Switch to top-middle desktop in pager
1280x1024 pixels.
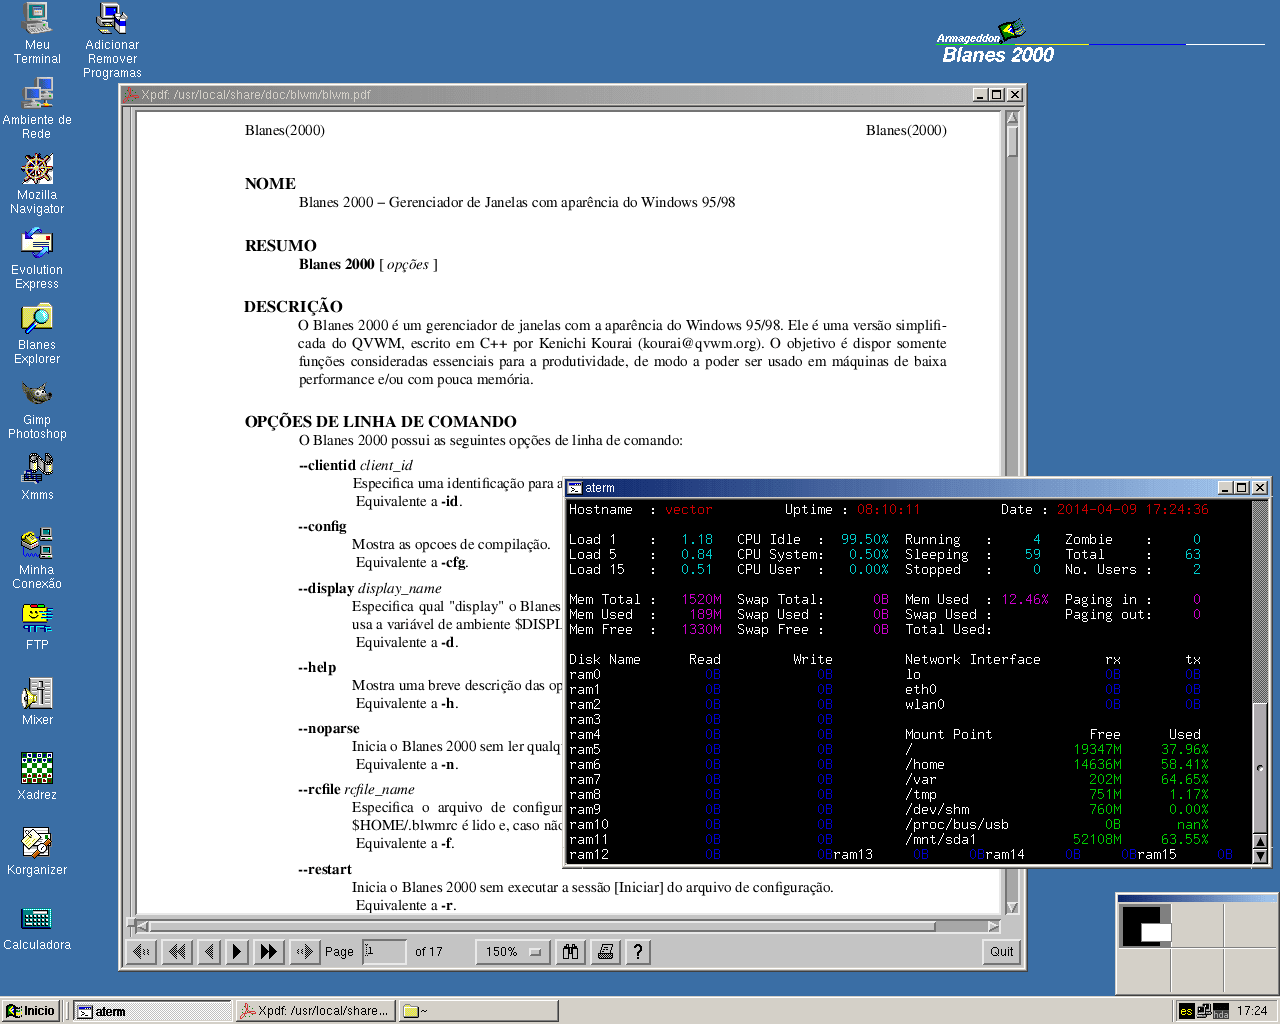tap(1197, 926)
